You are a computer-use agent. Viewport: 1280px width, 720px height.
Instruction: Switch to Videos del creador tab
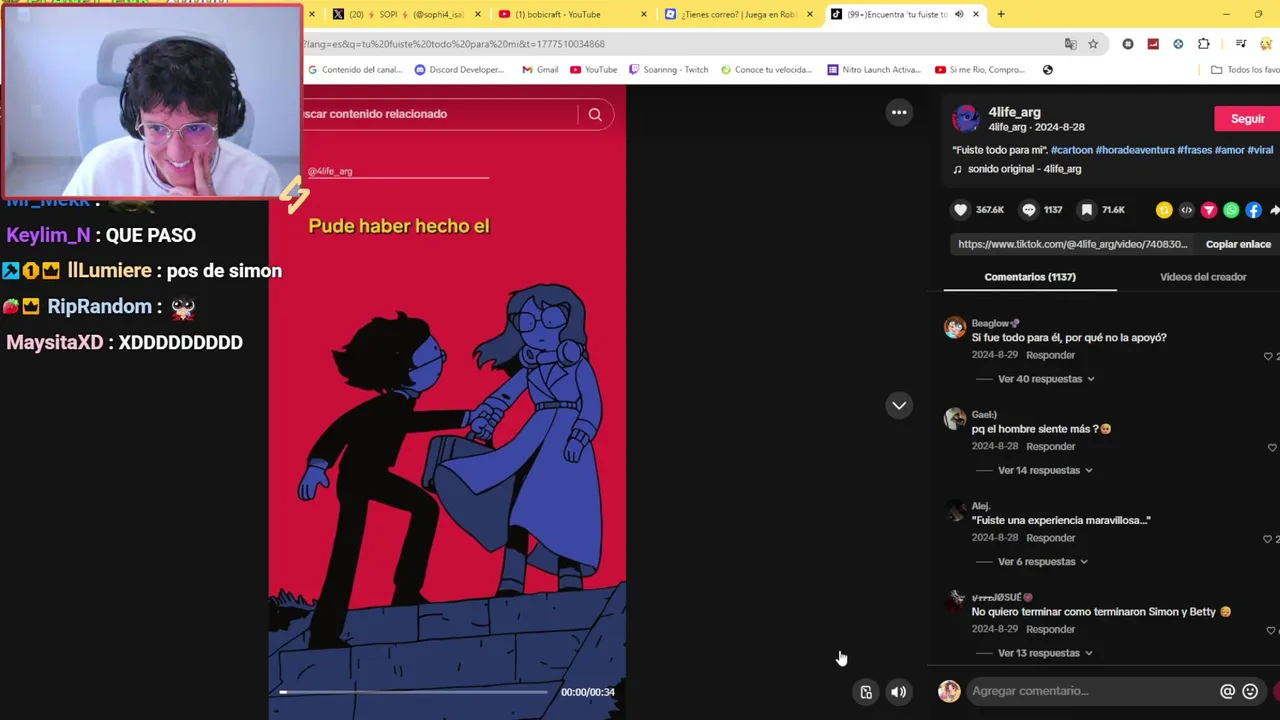click(1203, 277)
